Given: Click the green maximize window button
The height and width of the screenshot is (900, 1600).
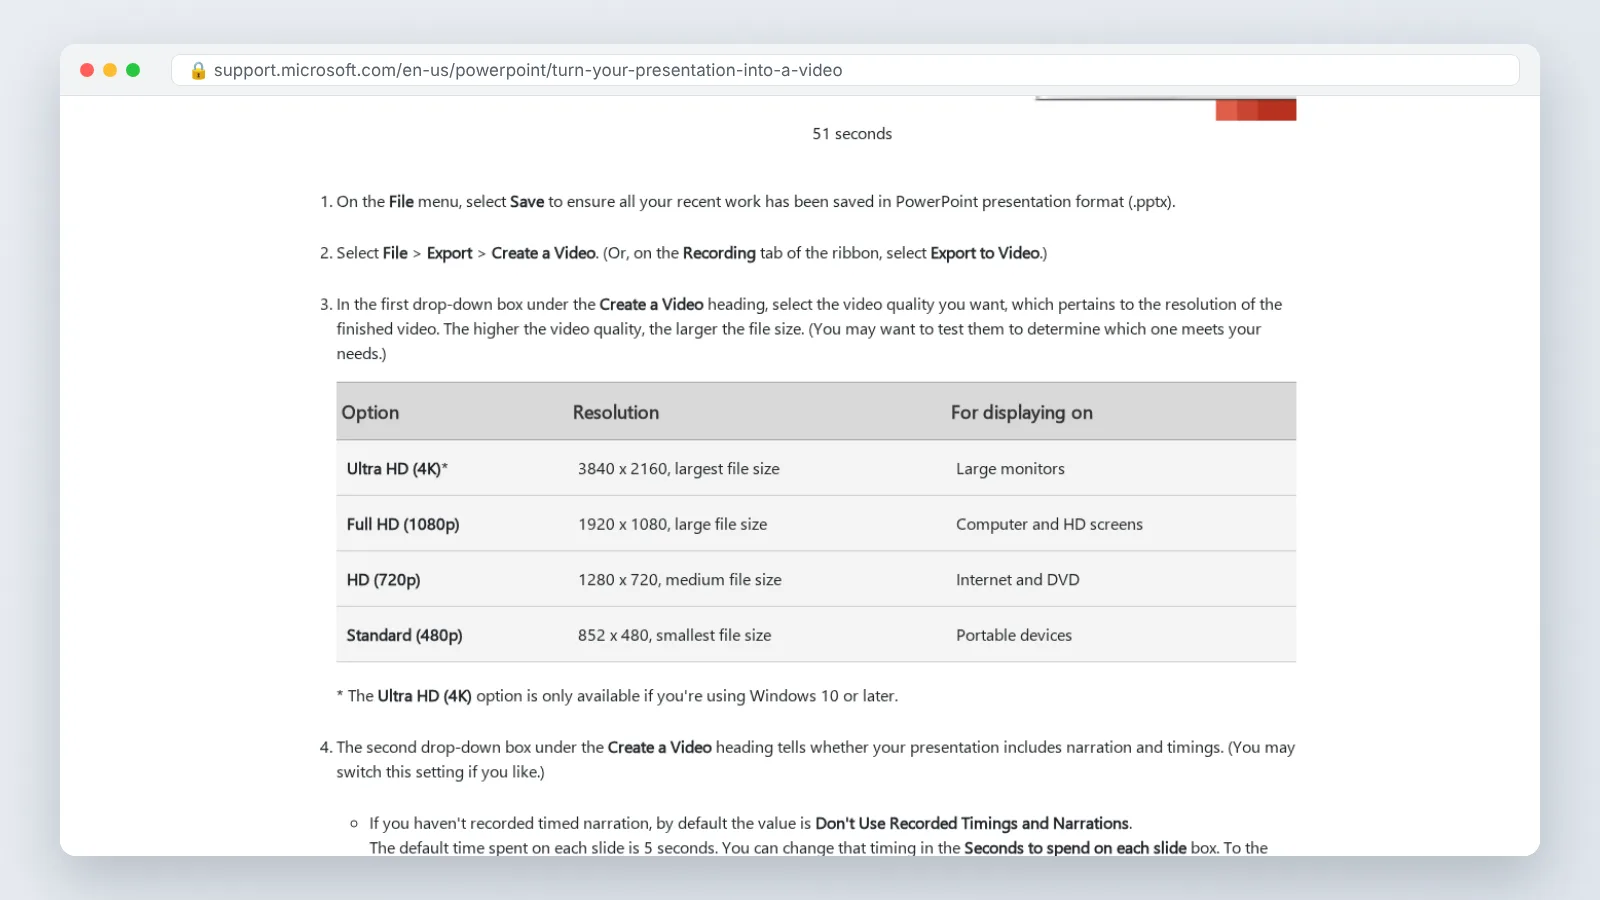Looking at the screenshot, I should pos(133,70).
